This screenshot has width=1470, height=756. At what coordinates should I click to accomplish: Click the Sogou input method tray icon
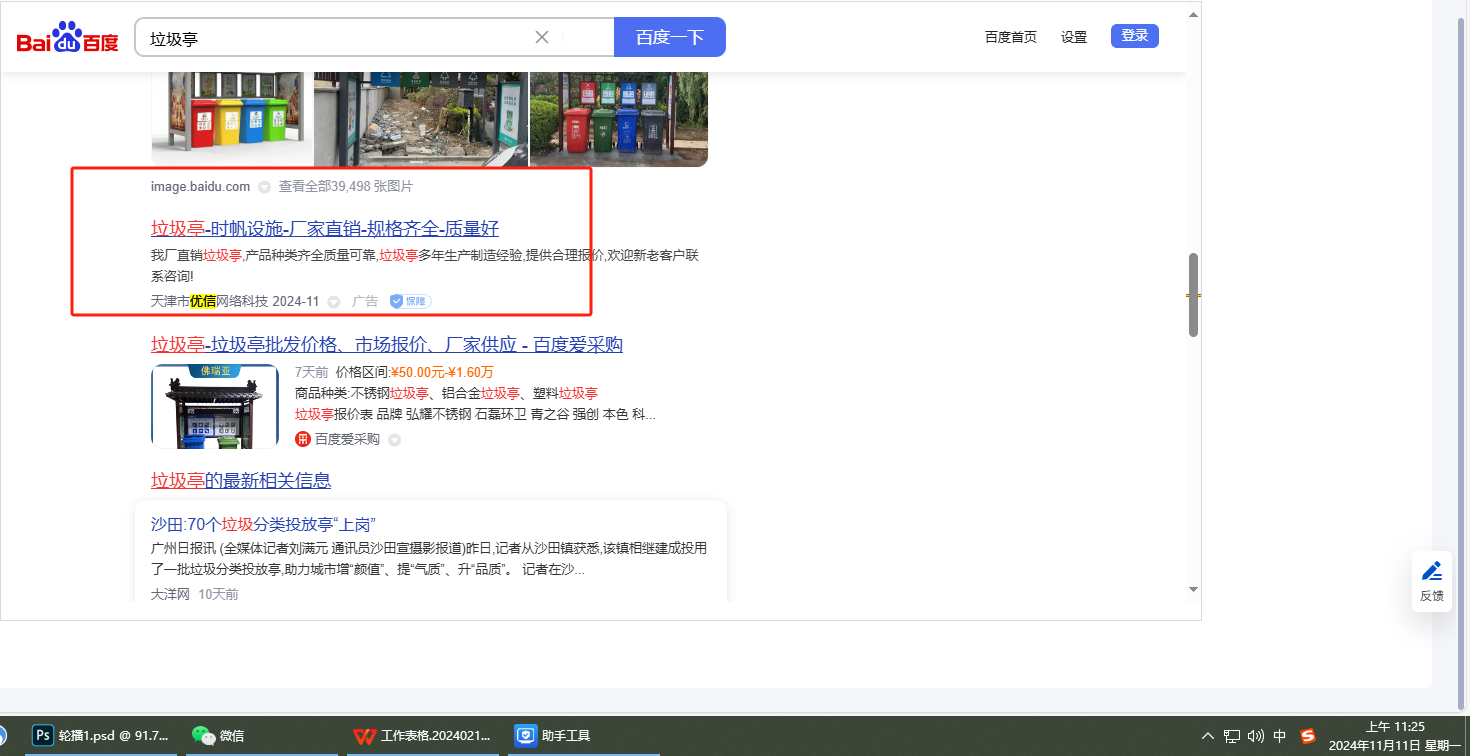[x=1307, y=736]
